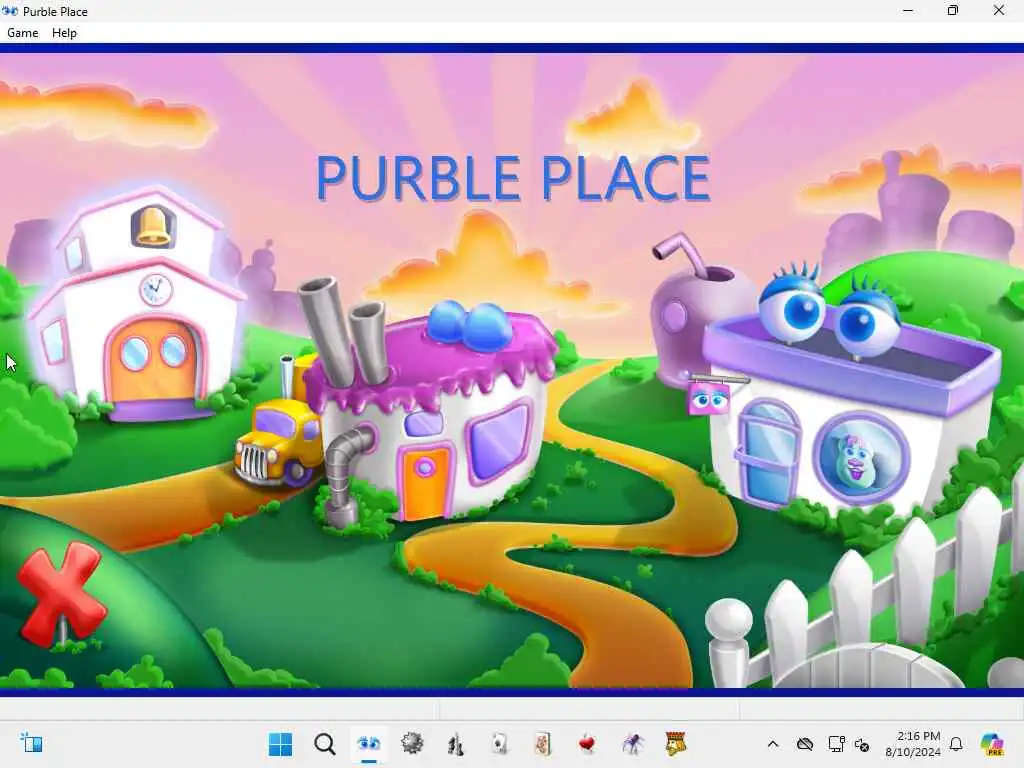Image resolution: width=1024 pixels, height=768 pixels.
Task: Open the Help menu
Action: [x=64, y=33]
